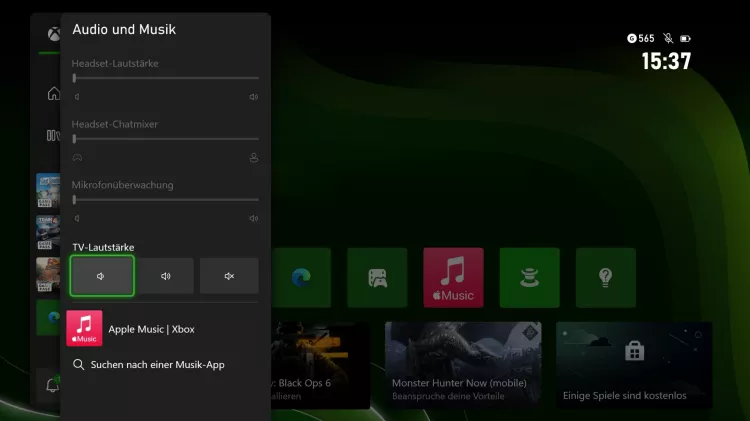Click the Gamerscore 565 indicator
This screenshot has width=750, height=421.
[x=640, y=38]
